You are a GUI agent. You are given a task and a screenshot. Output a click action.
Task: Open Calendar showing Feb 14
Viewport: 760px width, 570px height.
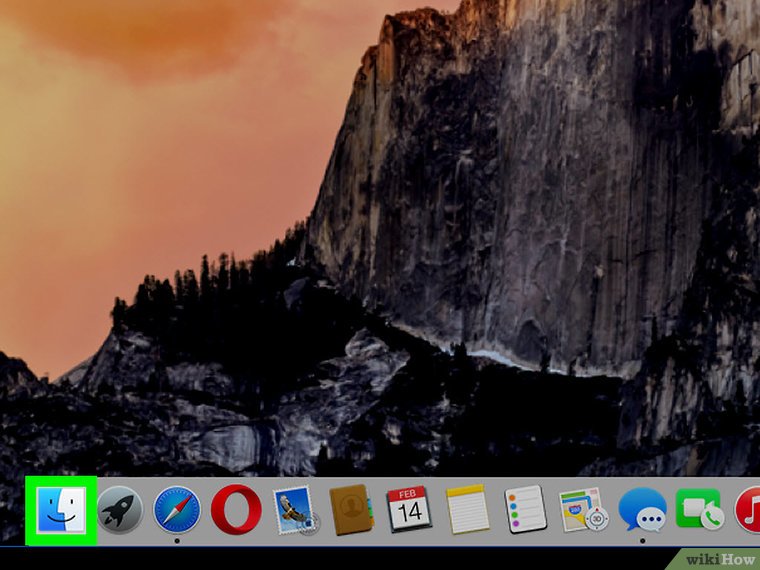click(x=409, y=510)
